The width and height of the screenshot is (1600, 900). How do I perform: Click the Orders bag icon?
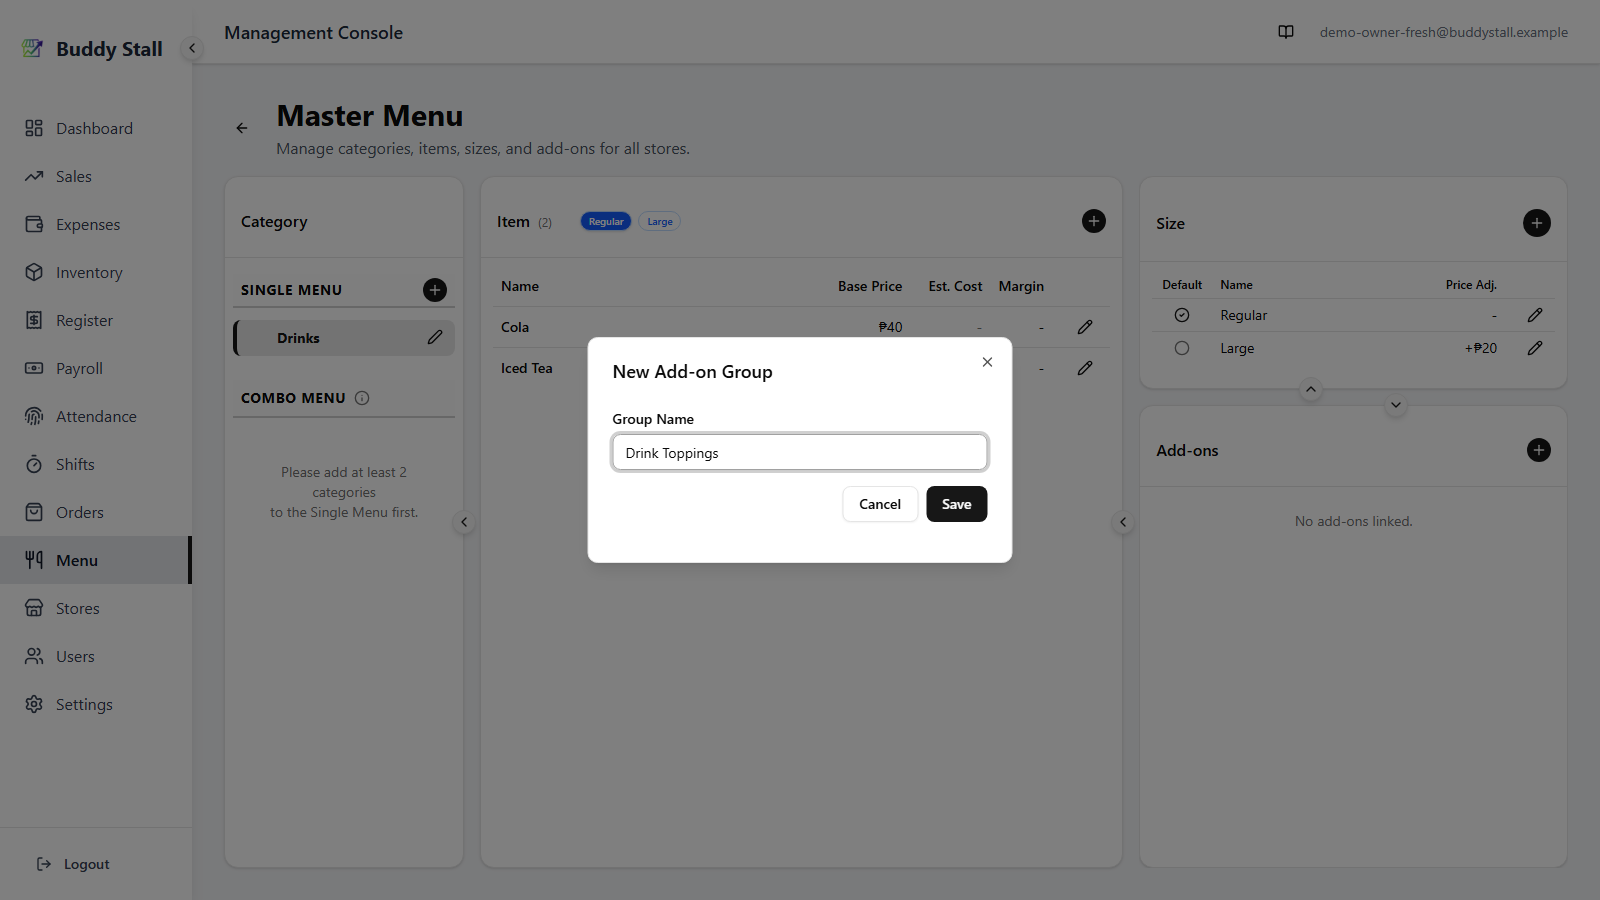click(34, 512)
